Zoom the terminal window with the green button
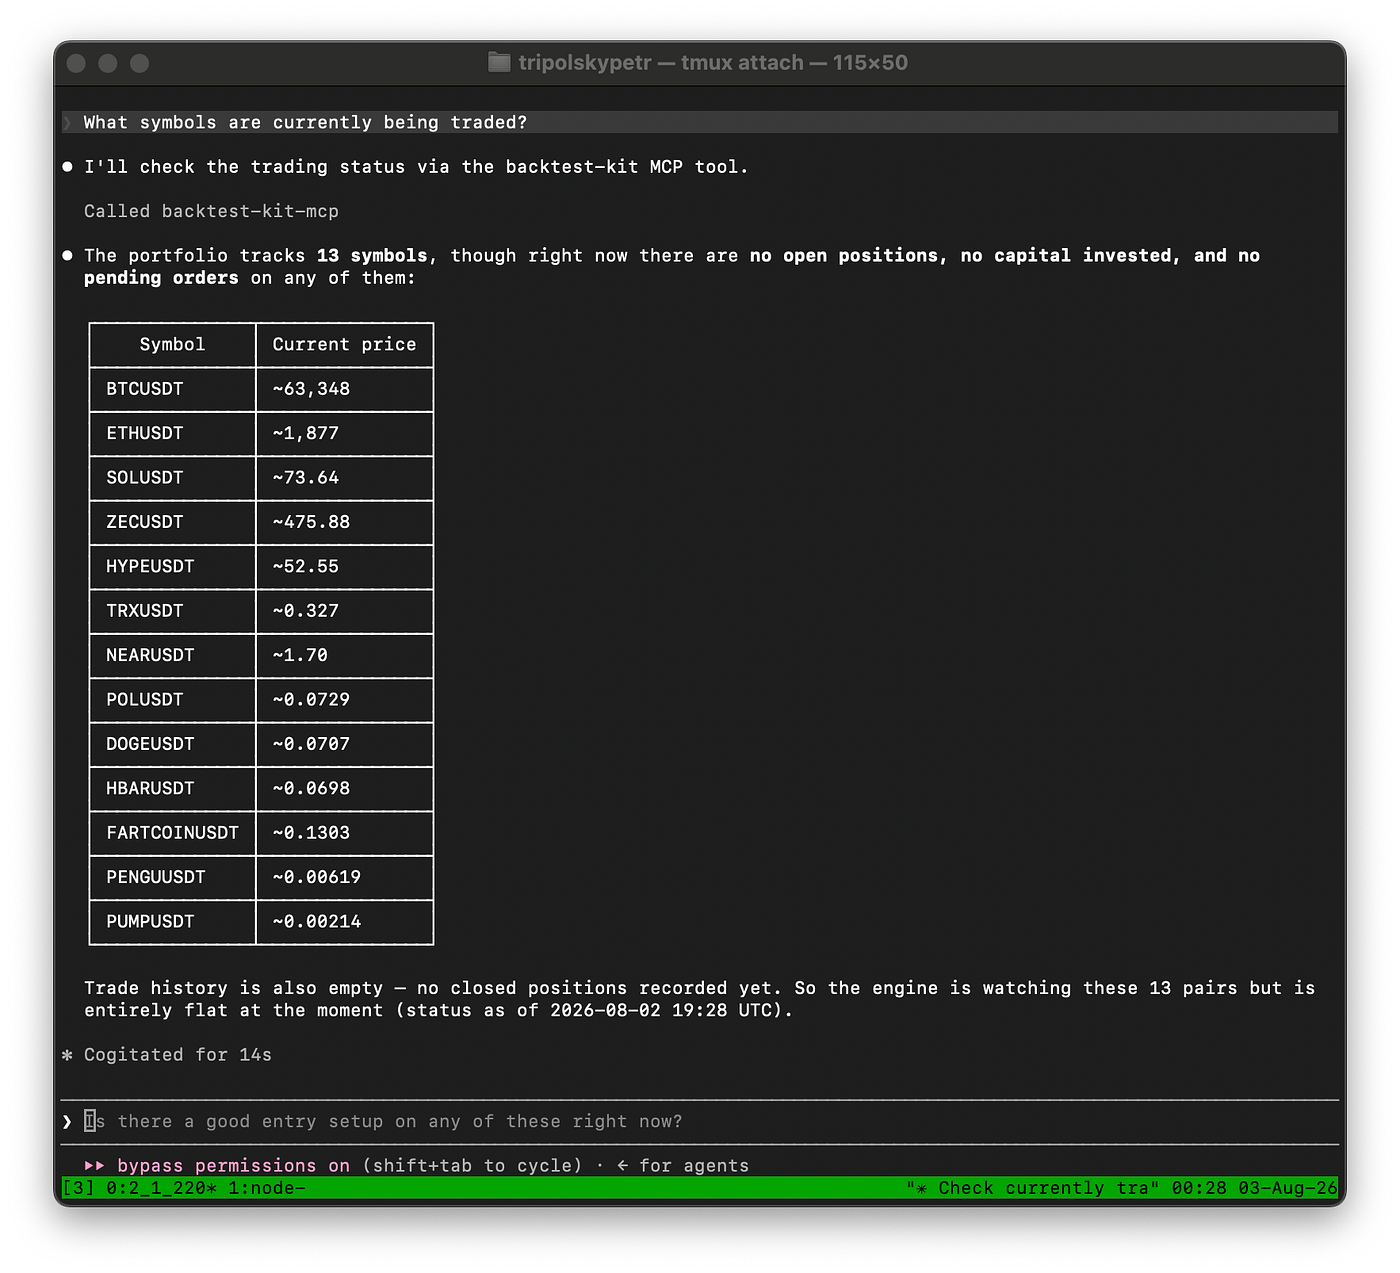 (140, 63)
